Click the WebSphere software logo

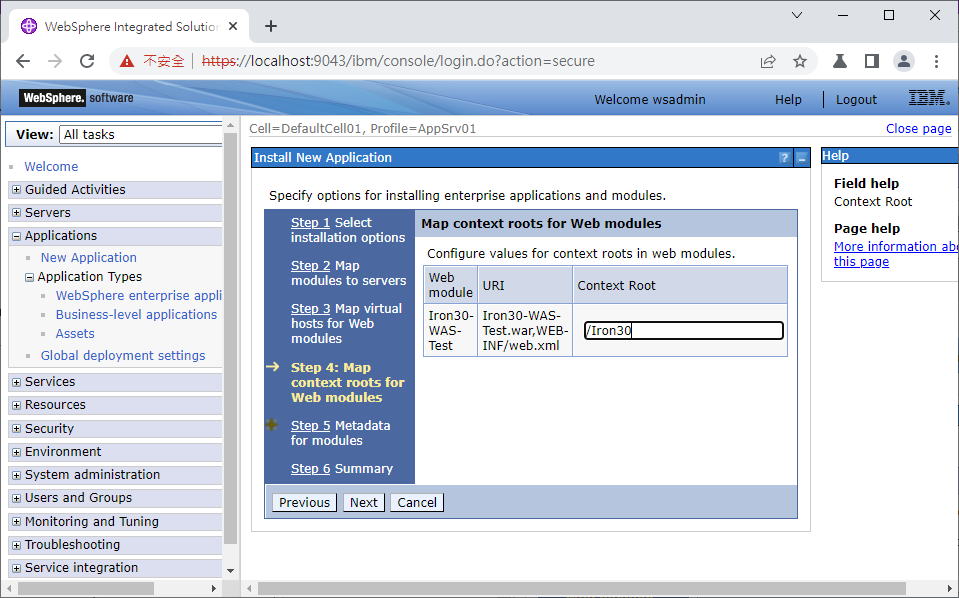click(76, 98)
